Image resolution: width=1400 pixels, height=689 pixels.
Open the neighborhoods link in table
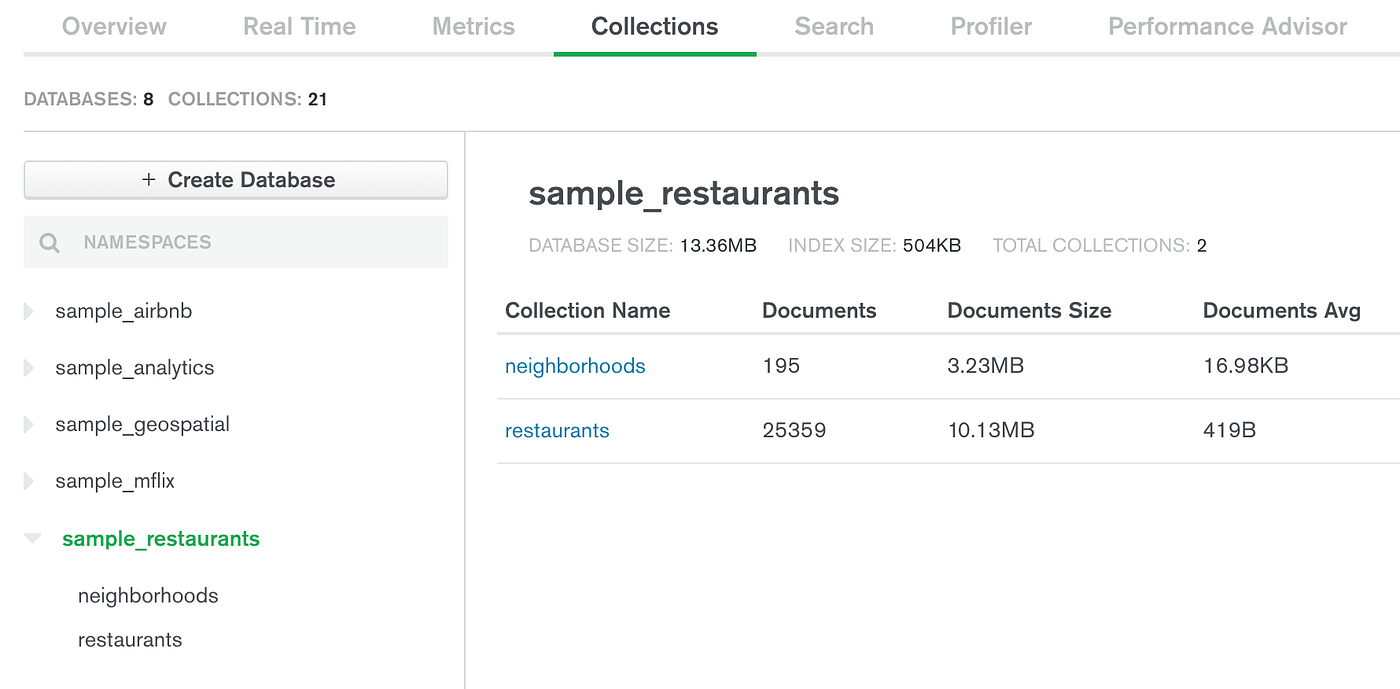click(575, 366)
